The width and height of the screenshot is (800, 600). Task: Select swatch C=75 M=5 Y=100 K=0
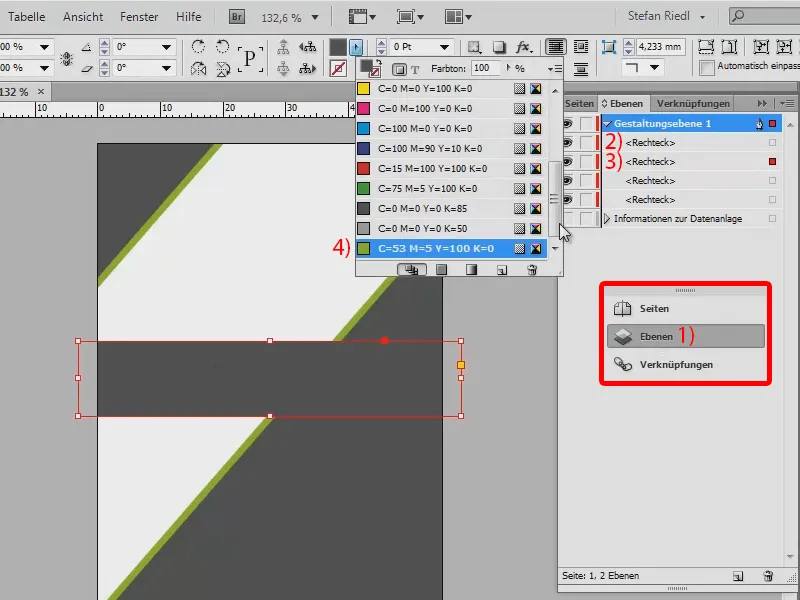[451, 189]
